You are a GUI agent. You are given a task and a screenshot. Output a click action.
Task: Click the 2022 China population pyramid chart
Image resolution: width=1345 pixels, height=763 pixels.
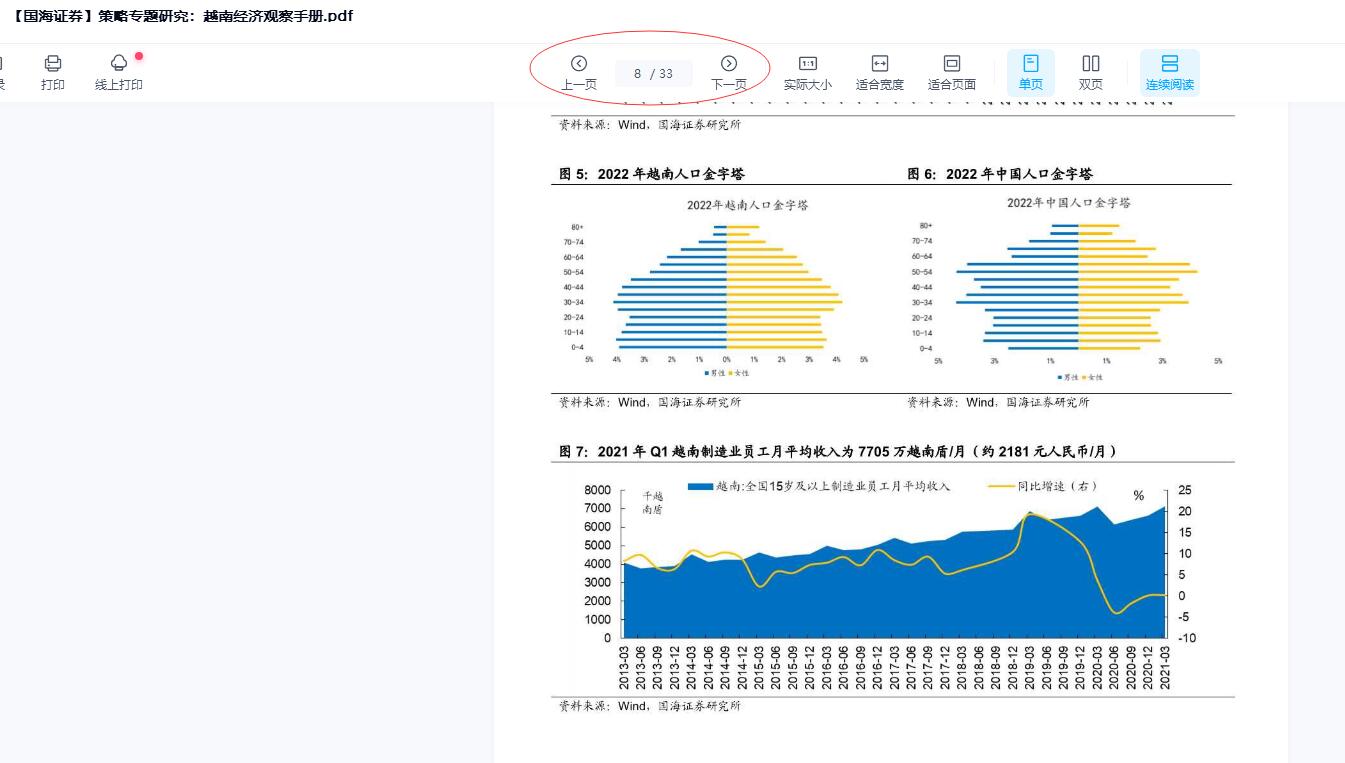1078,286
